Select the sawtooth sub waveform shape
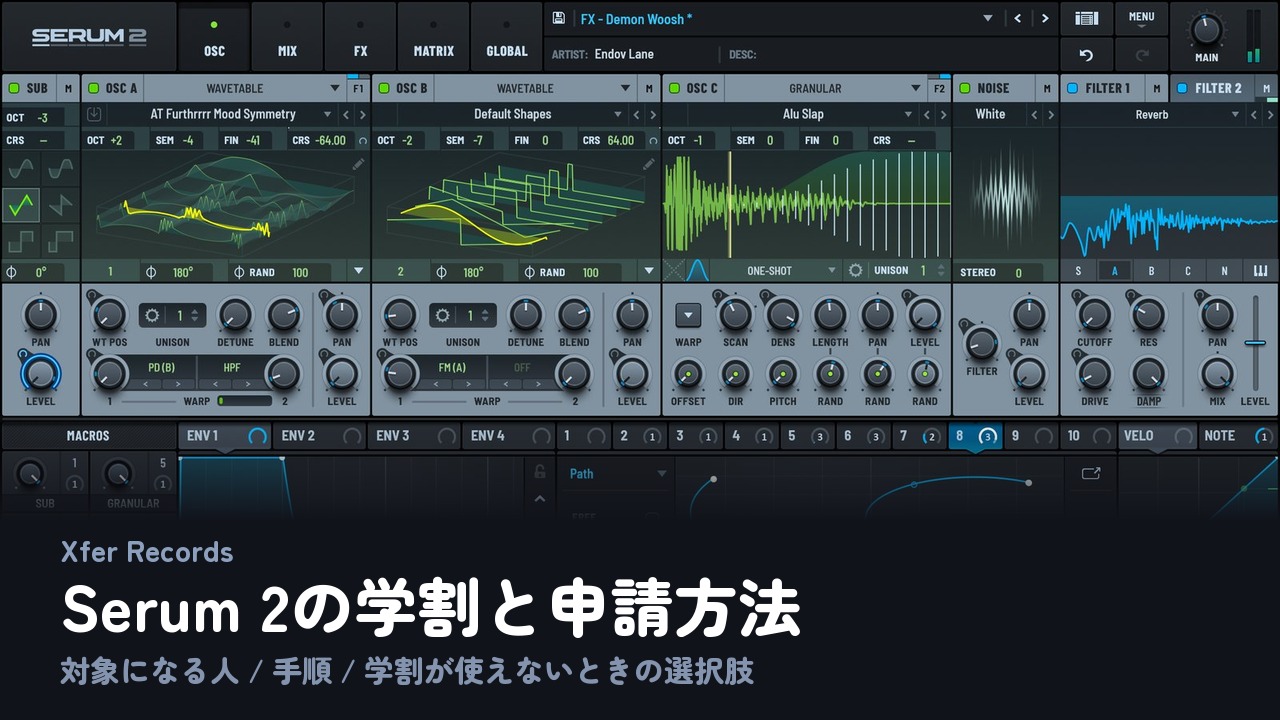1280x720 pixels. 60,205
